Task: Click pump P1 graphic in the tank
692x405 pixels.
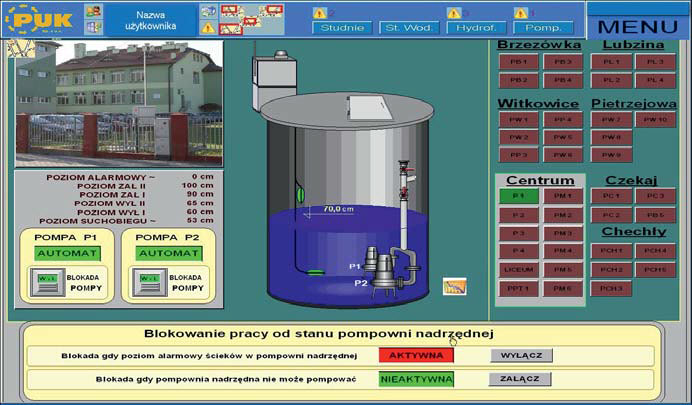Action: pos(376,261)
